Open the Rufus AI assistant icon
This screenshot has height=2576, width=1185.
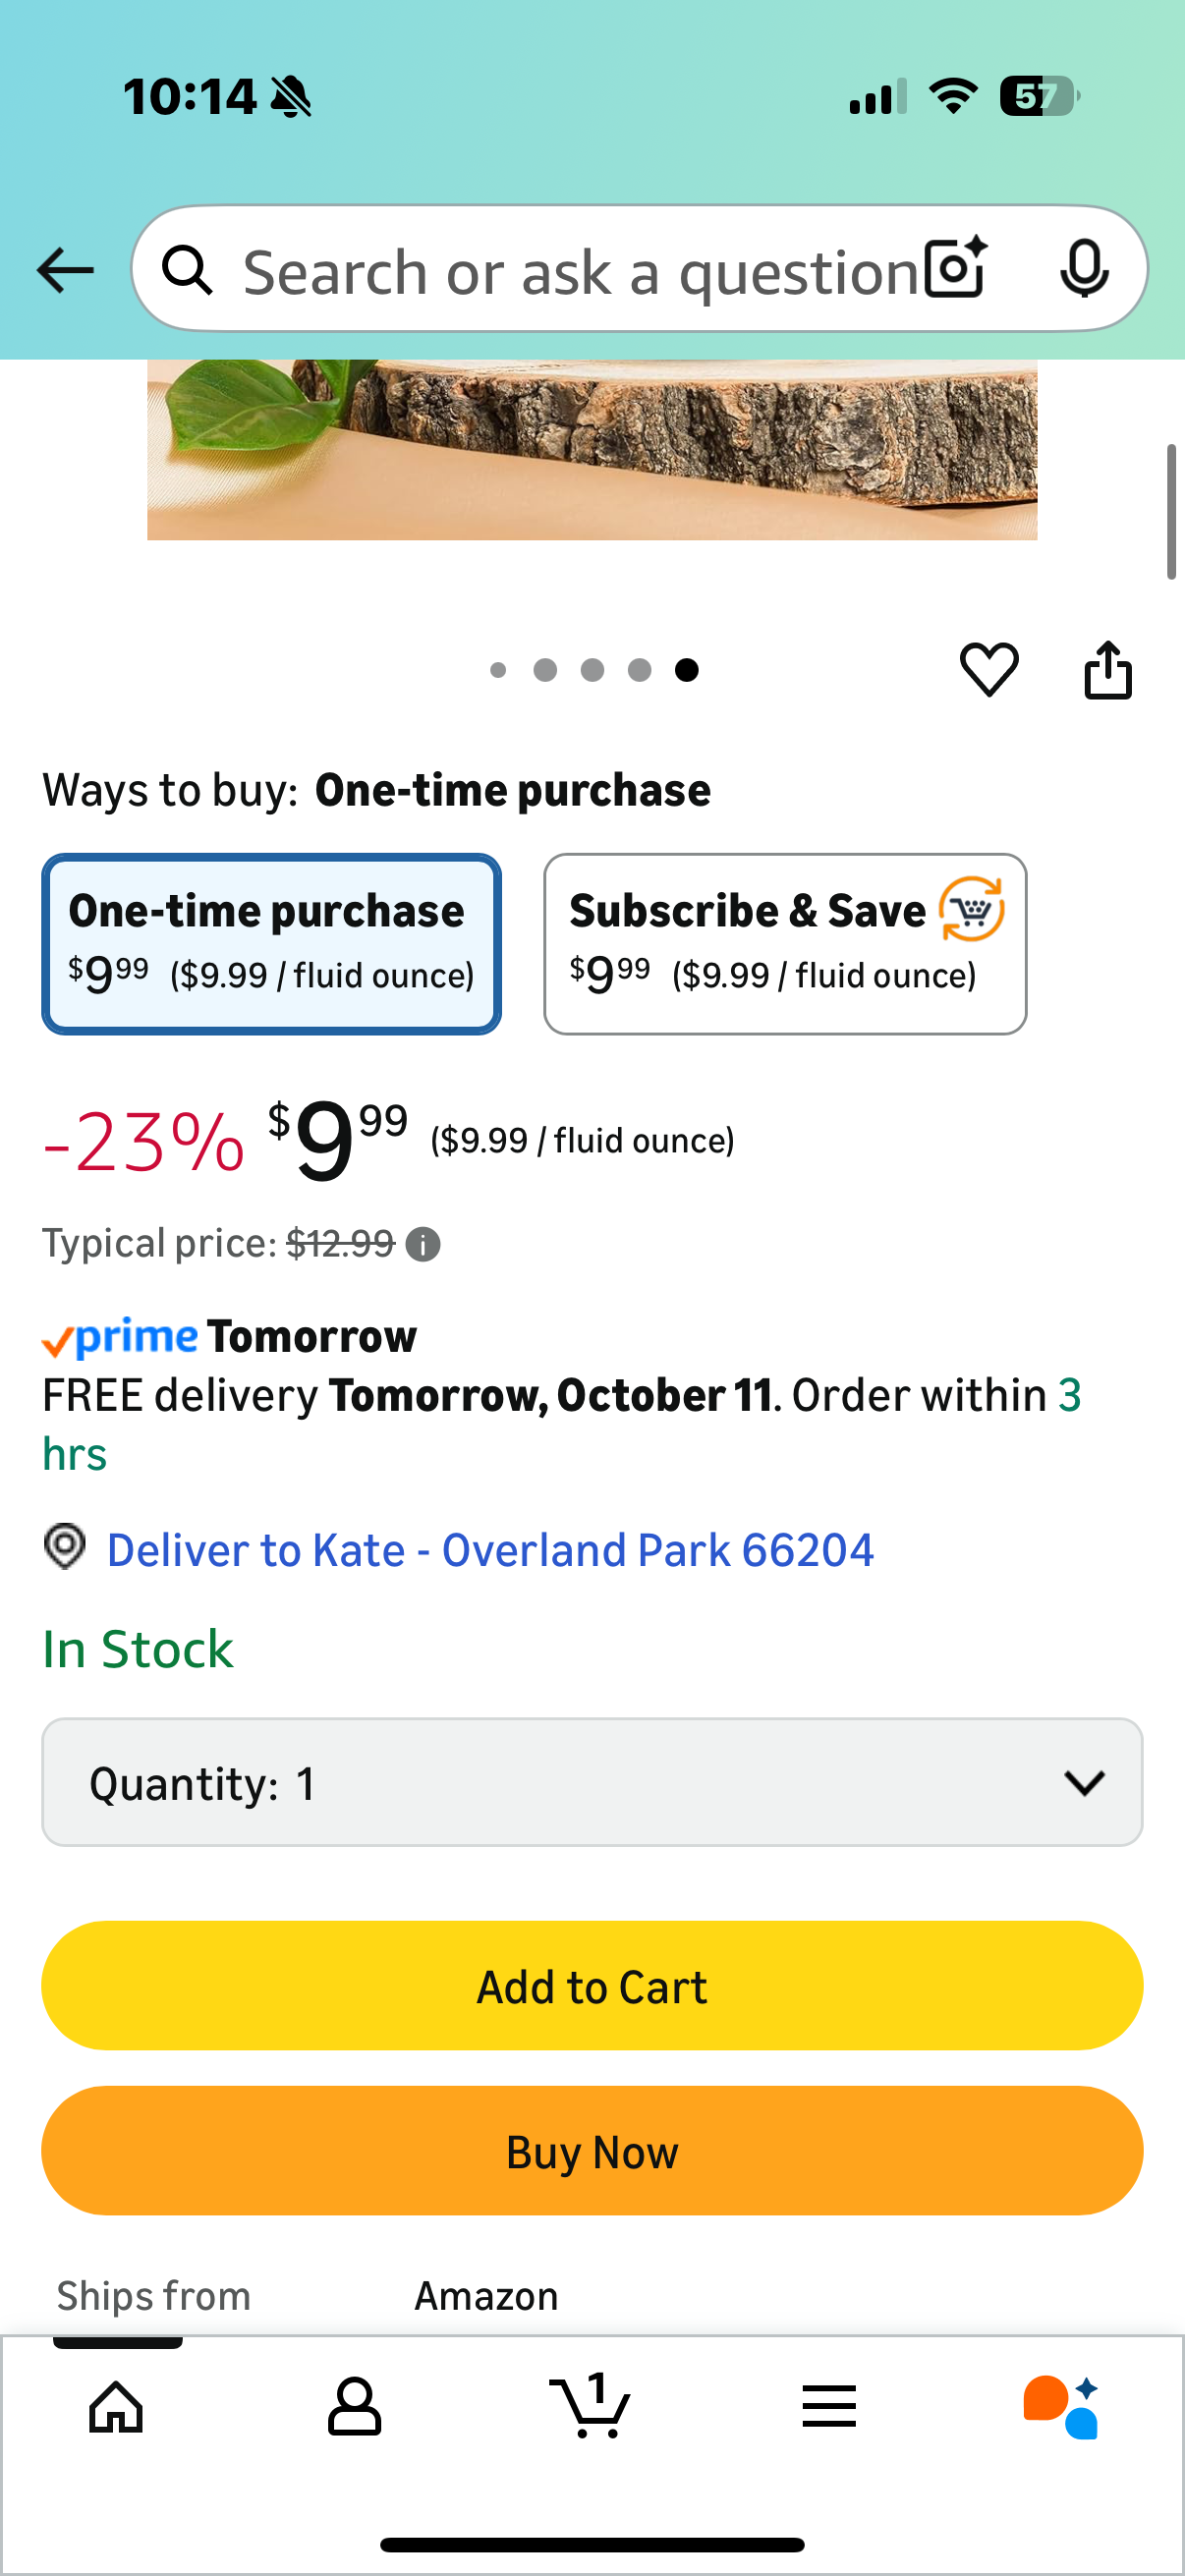click(x=1061, y=2405)
